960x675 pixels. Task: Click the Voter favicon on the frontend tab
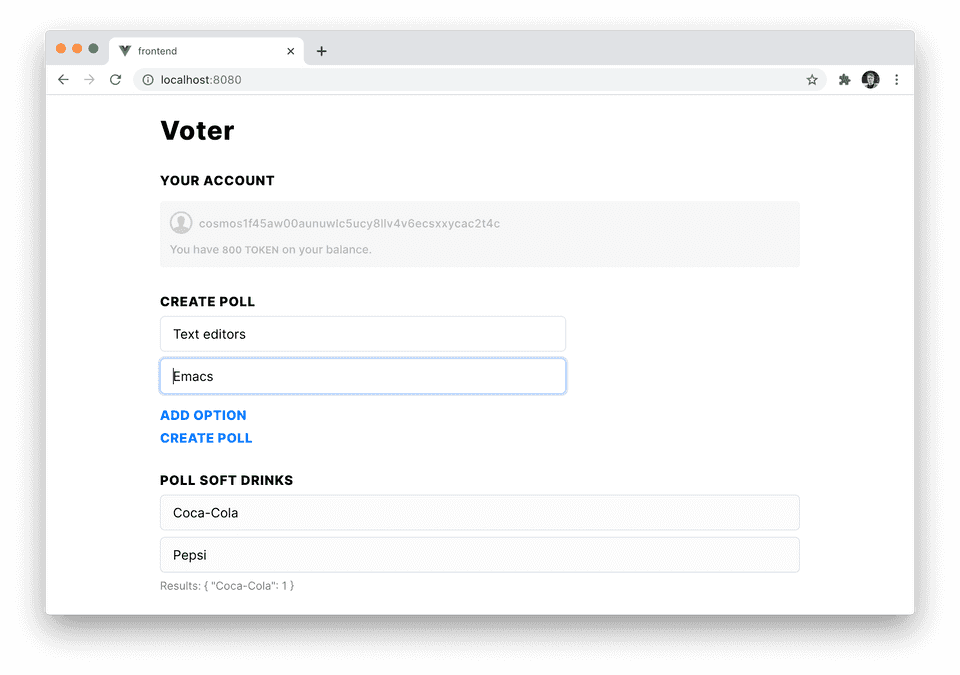pyautogui.click(x=124, y=50)
